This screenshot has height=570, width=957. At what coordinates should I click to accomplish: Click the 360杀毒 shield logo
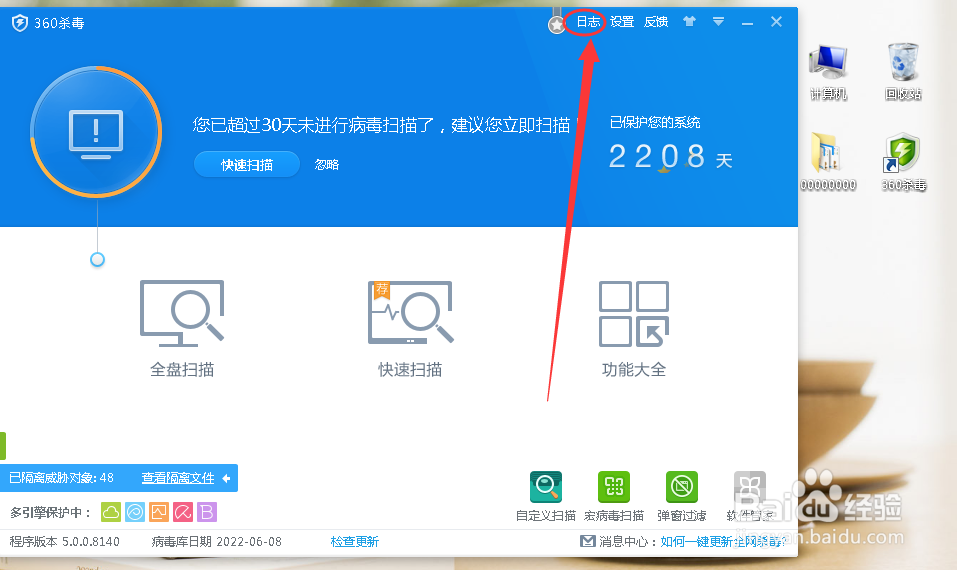click(20, 23)
